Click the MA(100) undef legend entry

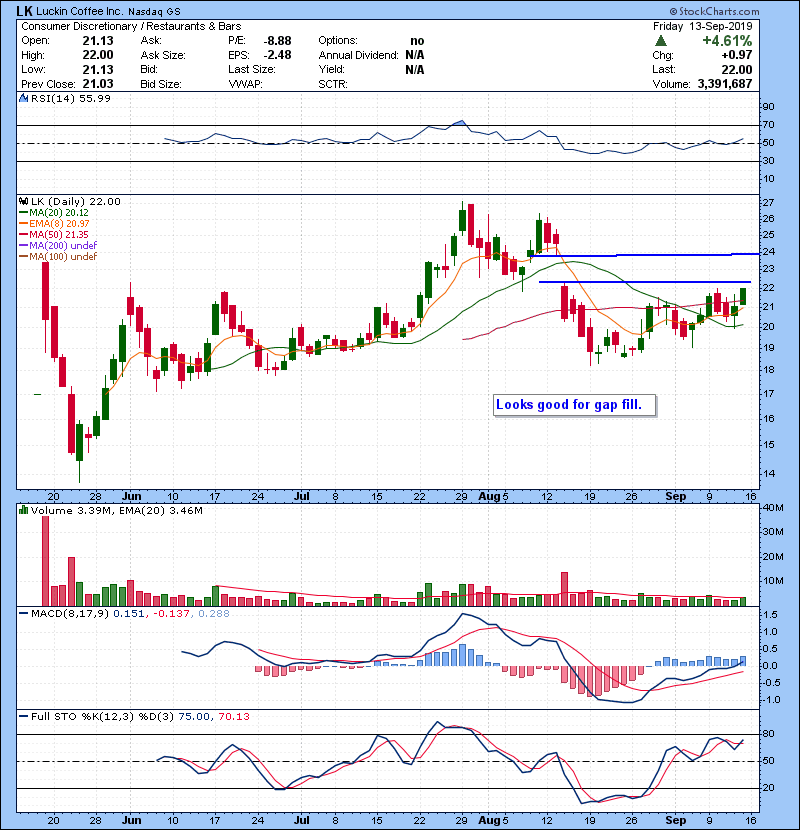click(58, 257)
